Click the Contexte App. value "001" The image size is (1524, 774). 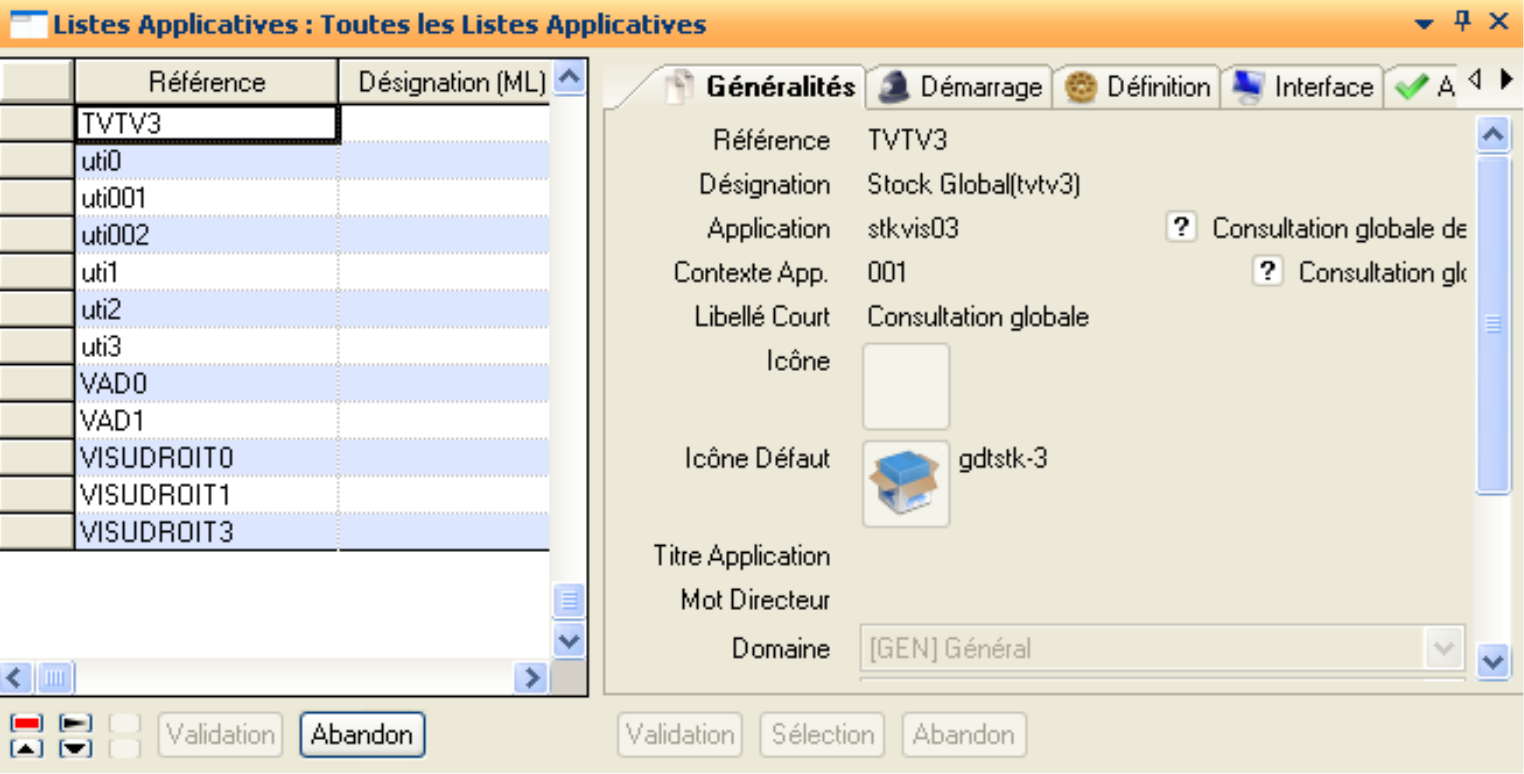click(x=887, y=273)
